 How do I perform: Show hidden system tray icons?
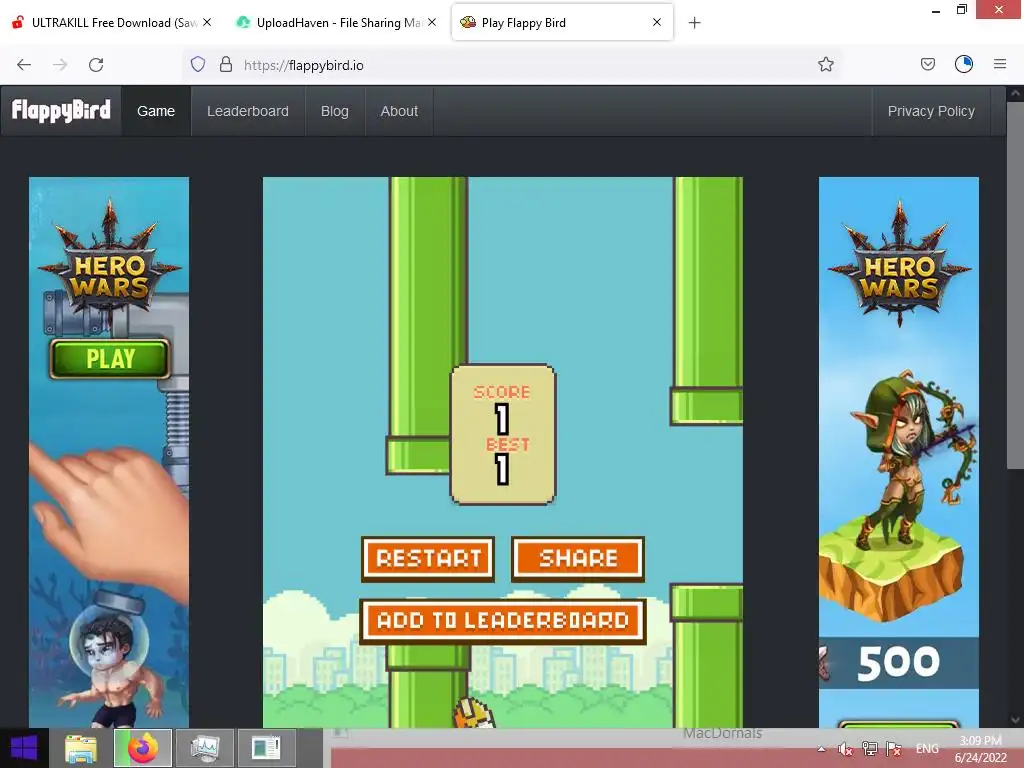click(x=821, y=748)
